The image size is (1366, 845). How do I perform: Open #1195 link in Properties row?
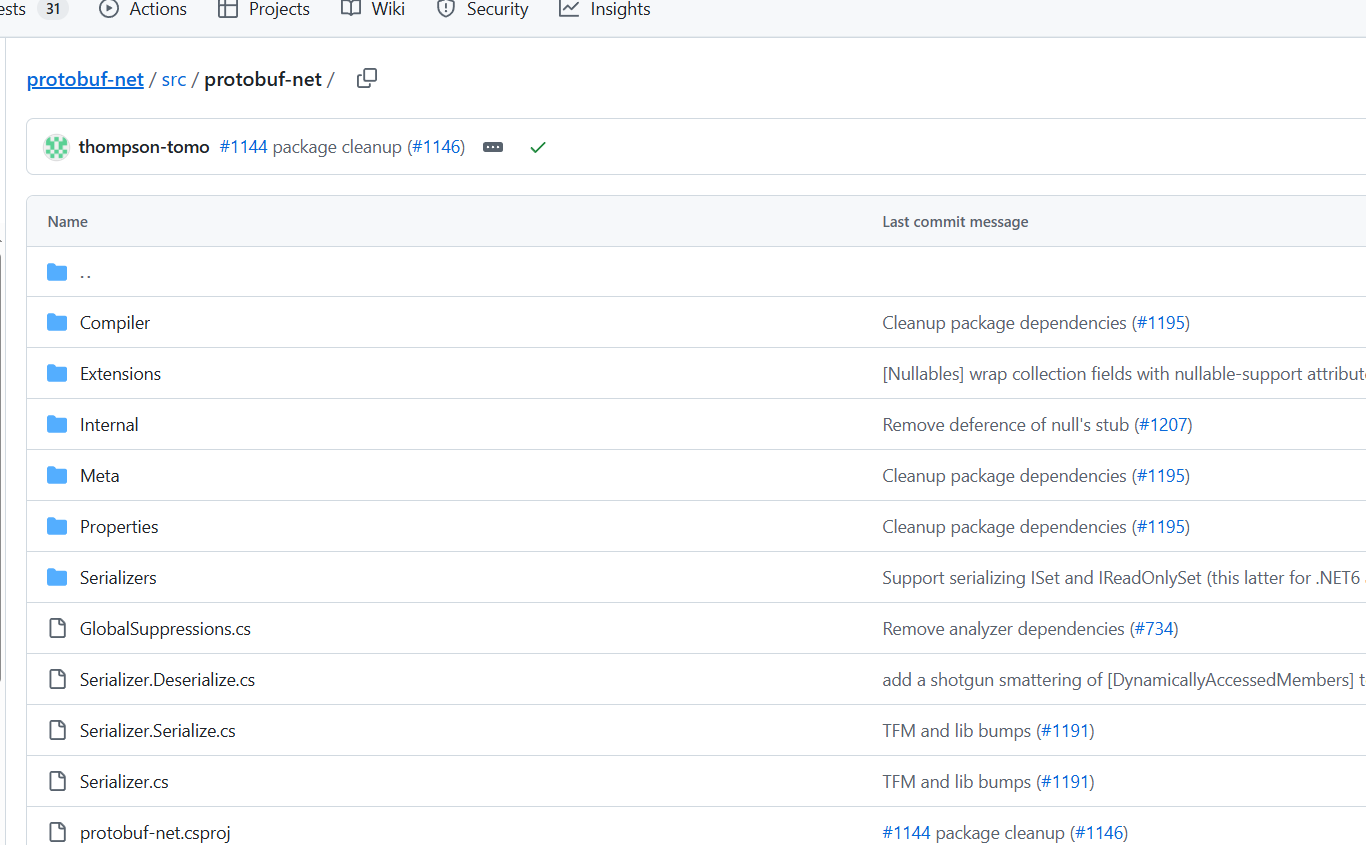coord(1161,527)
